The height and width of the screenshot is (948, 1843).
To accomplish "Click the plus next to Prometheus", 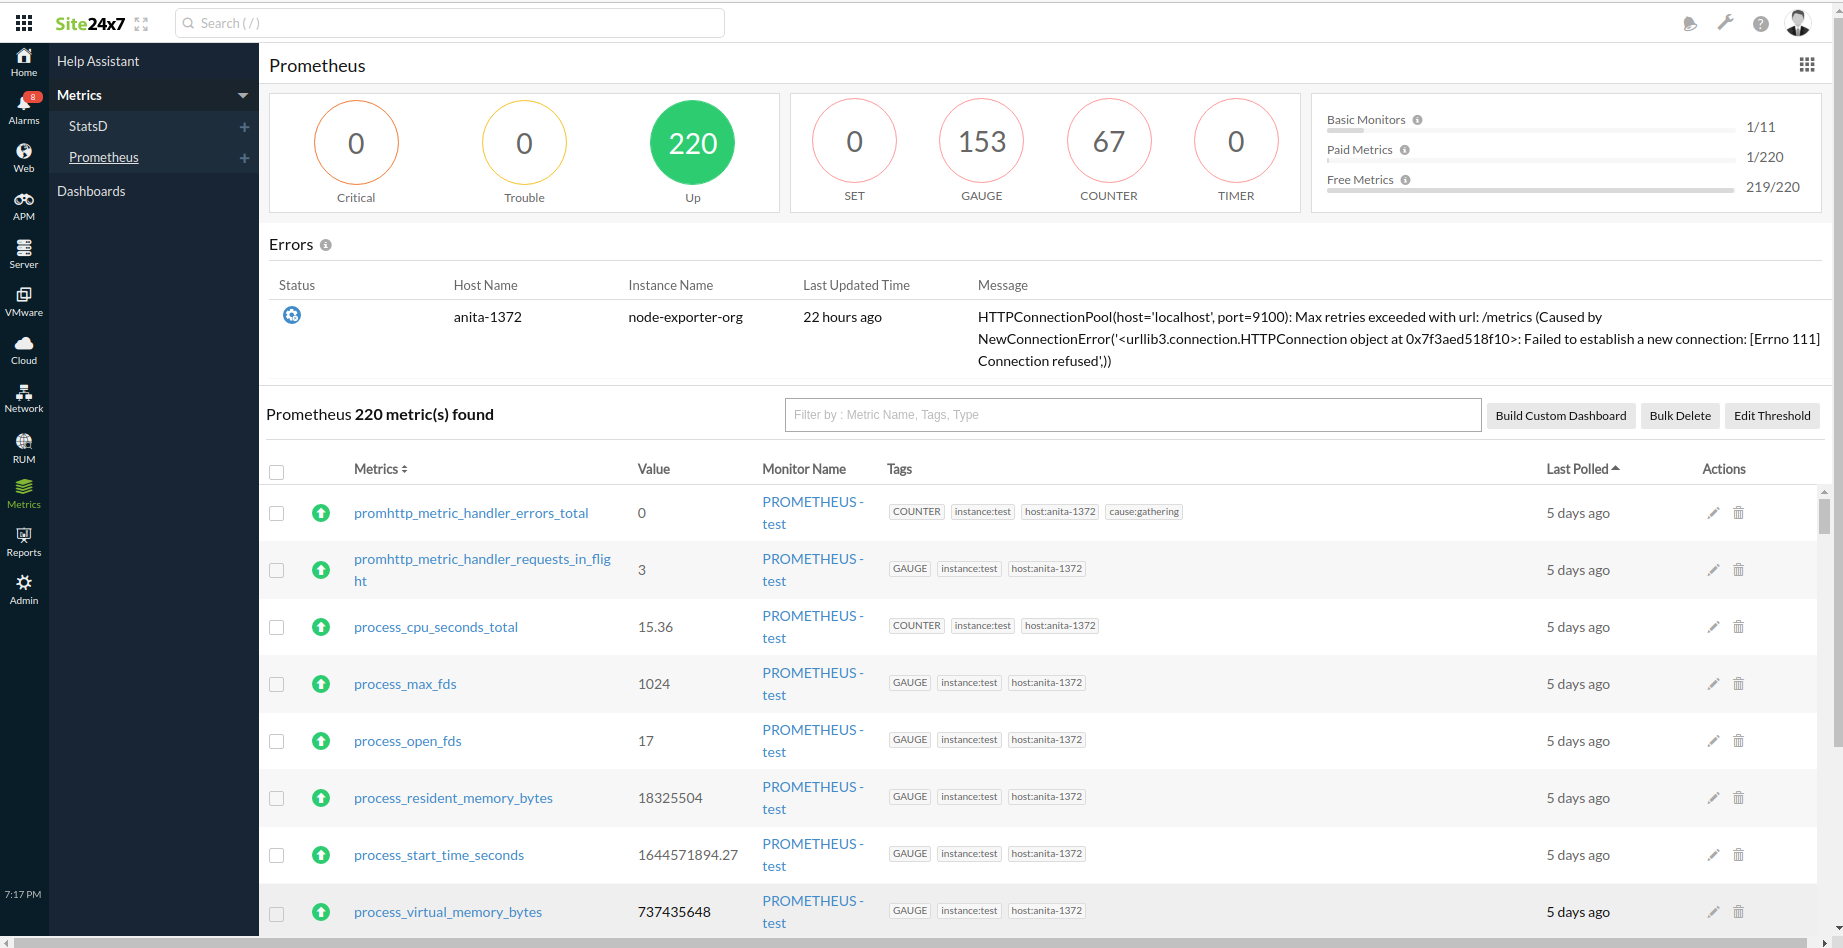I will pyautogui.click(x=244, y=157).
